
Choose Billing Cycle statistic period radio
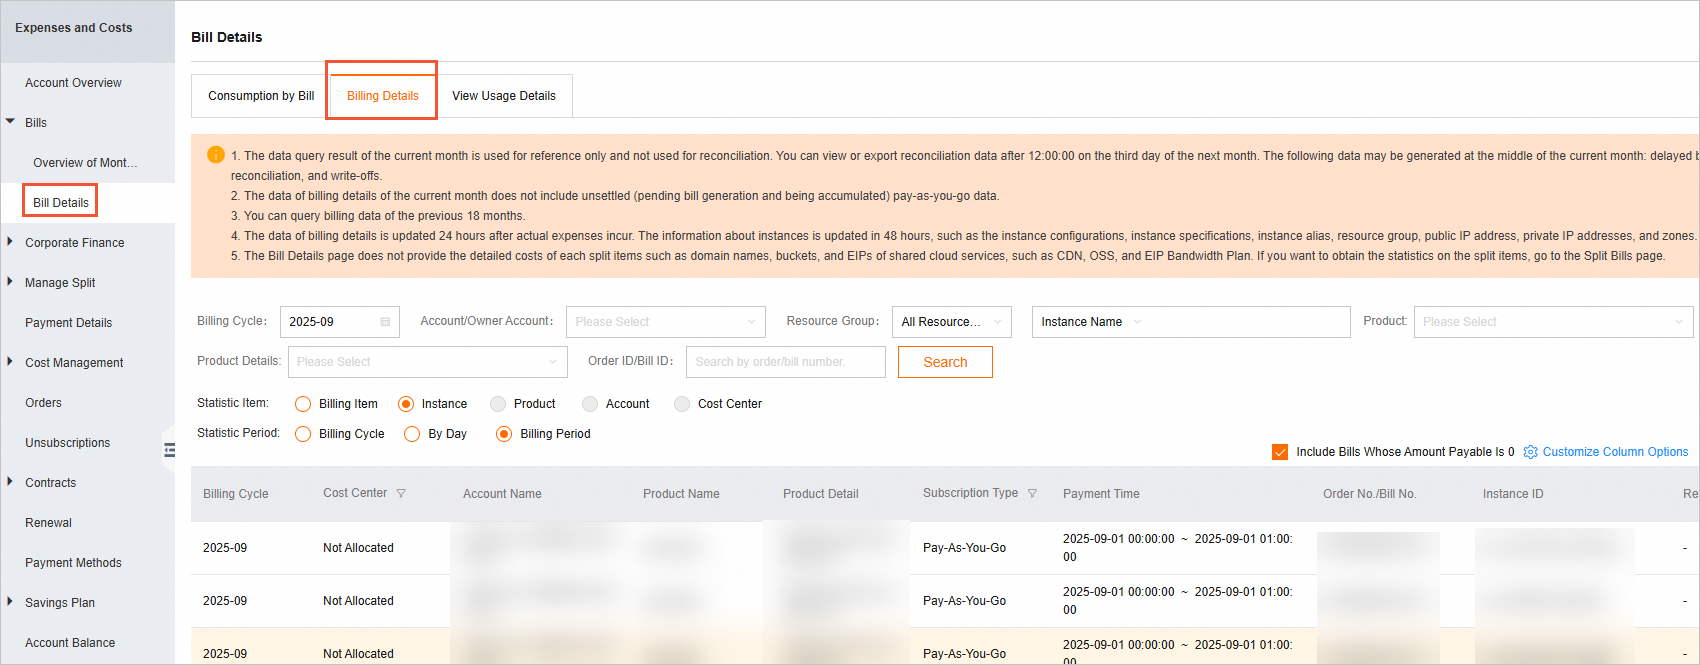click(x=303, y=434)
